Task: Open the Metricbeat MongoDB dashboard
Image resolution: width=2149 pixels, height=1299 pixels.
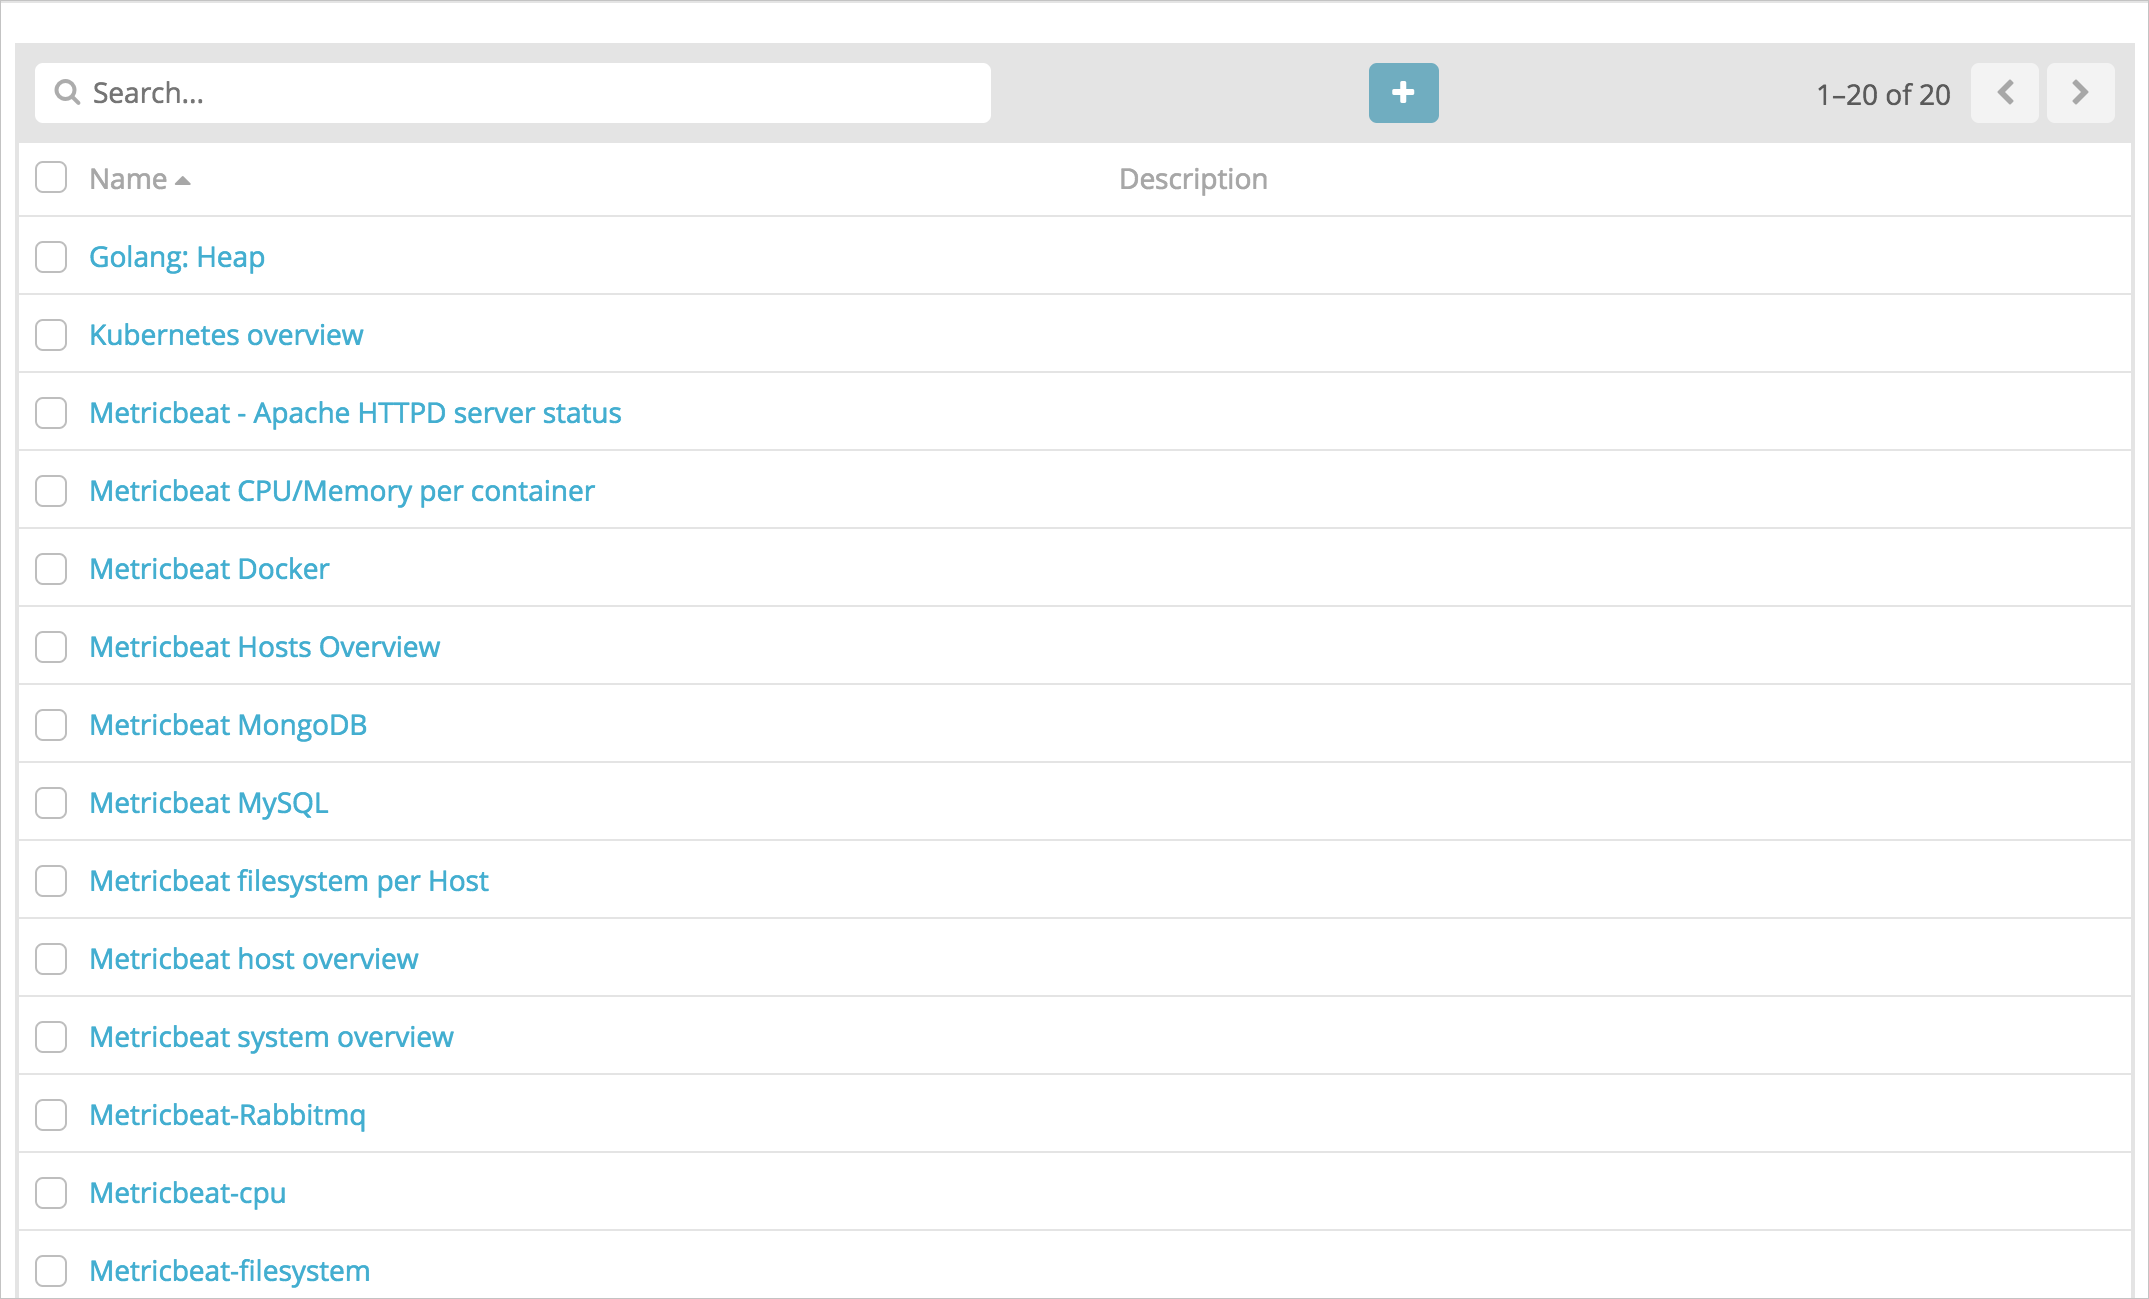Action: pyautogui.click(x=228, y=725)
